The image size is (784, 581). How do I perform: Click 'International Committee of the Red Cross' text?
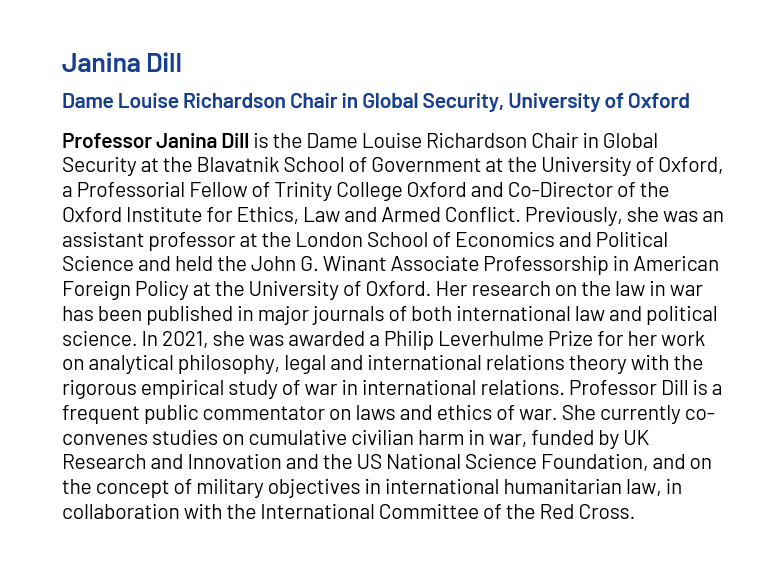pos(444,512)
